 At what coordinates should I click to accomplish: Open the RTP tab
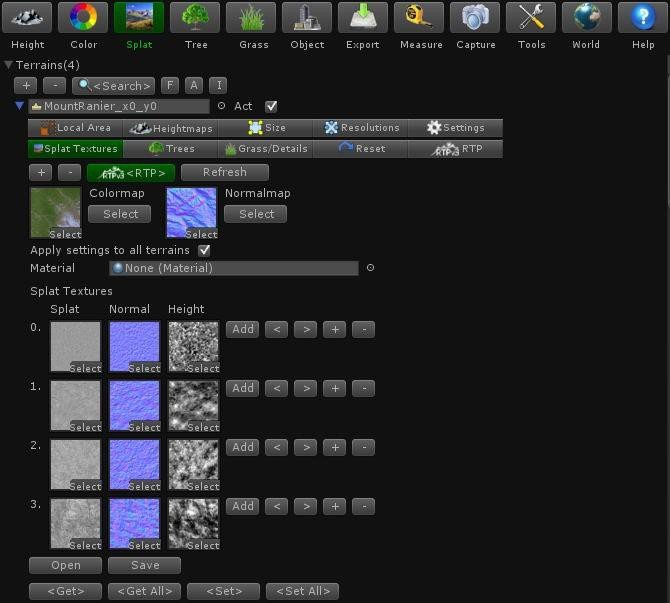tap(455, 149)
